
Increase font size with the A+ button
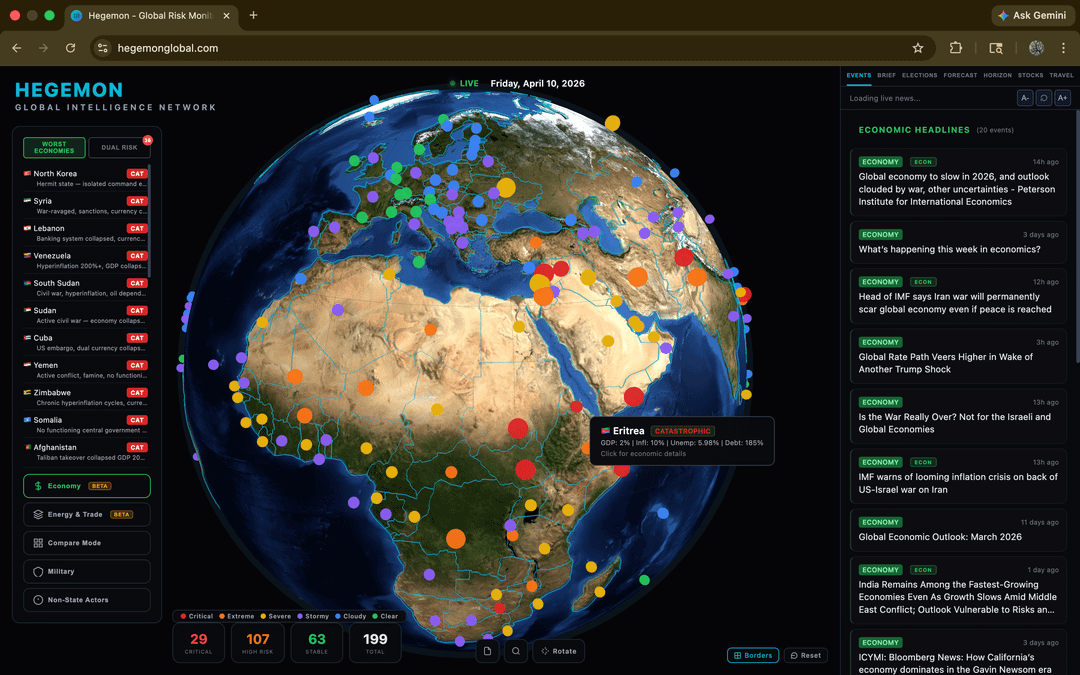(1062, 98)
